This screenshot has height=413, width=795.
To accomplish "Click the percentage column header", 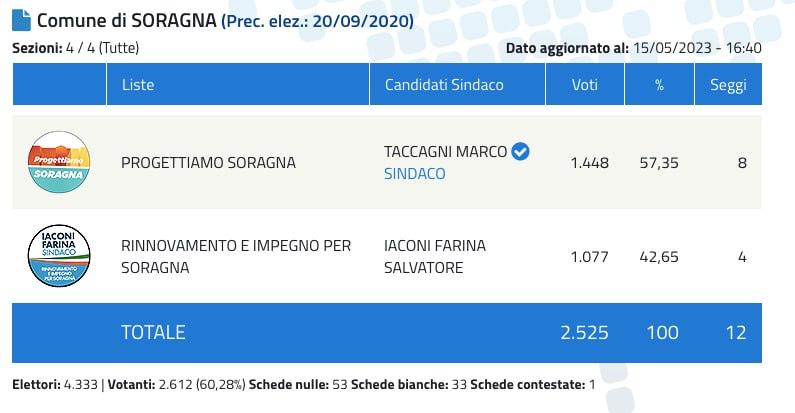I will pos(659,85).
